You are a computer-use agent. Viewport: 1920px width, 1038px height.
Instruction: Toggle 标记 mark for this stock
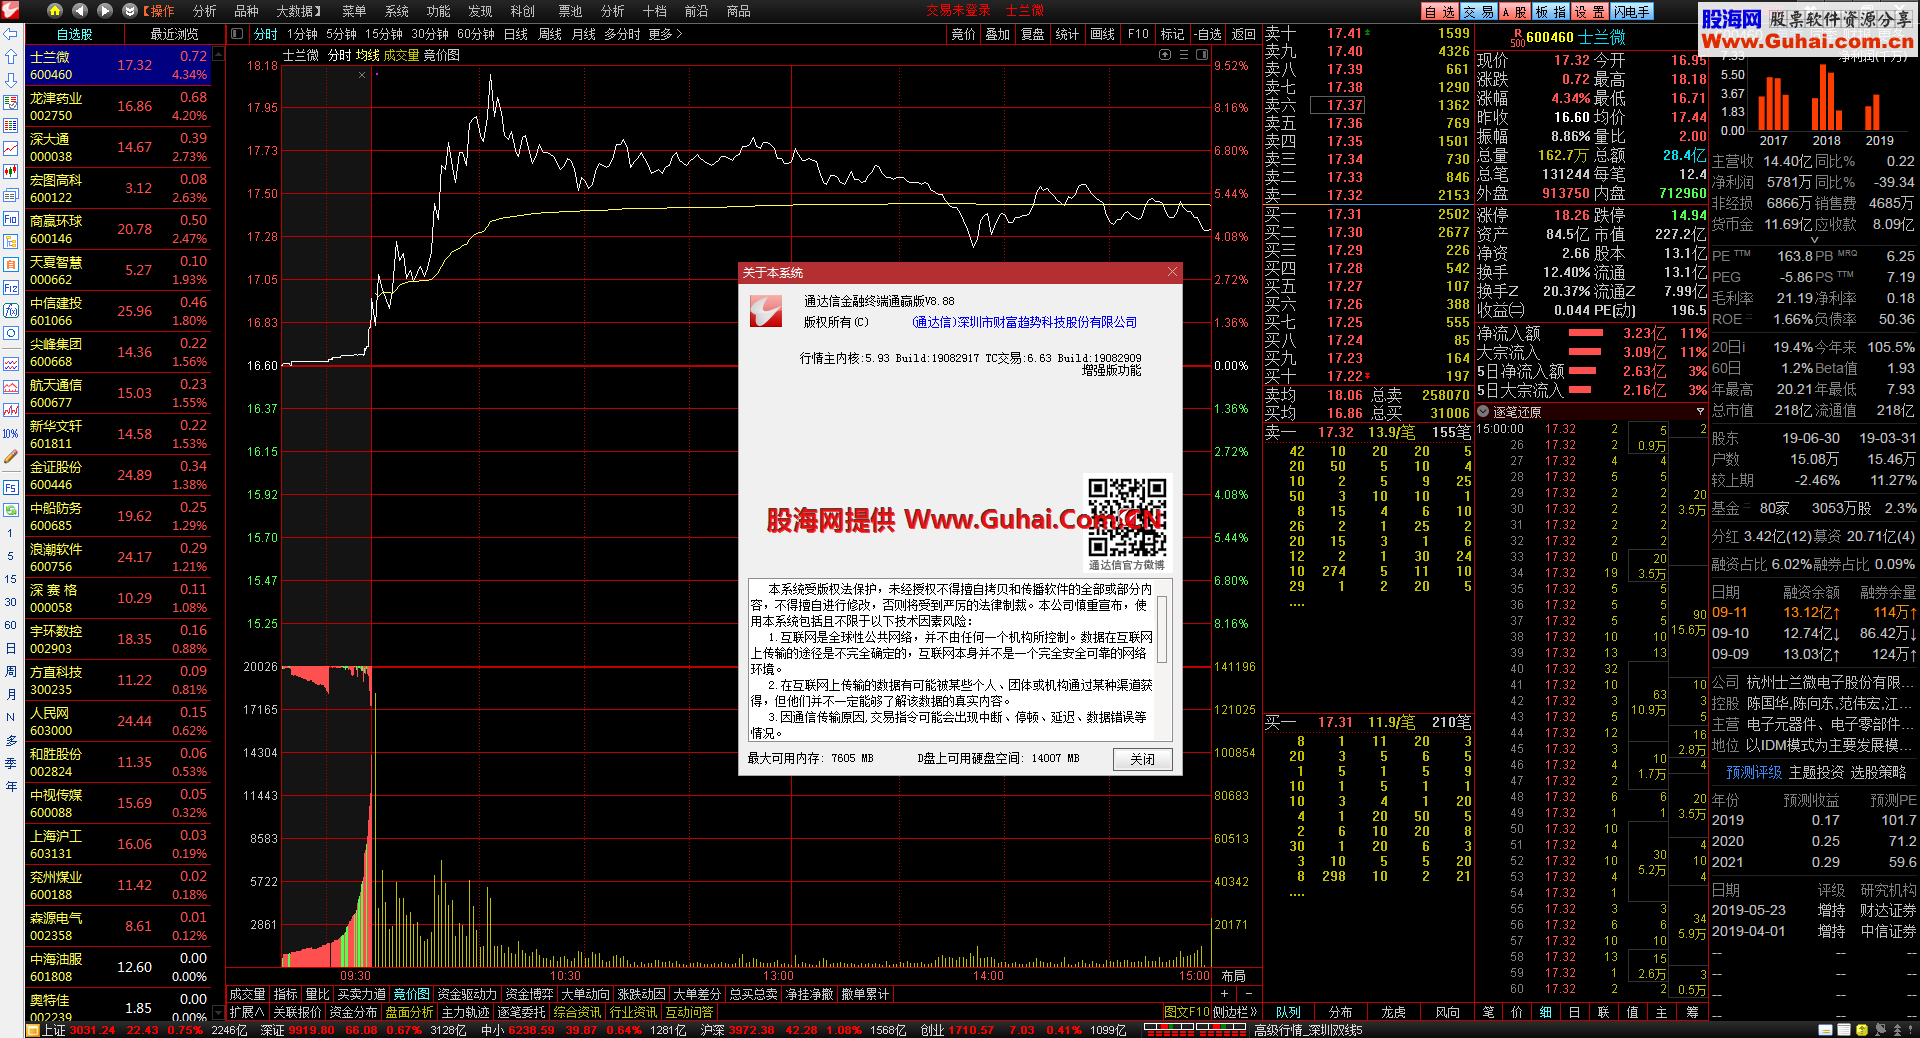pyautogui.click(x=1172, y=34)
